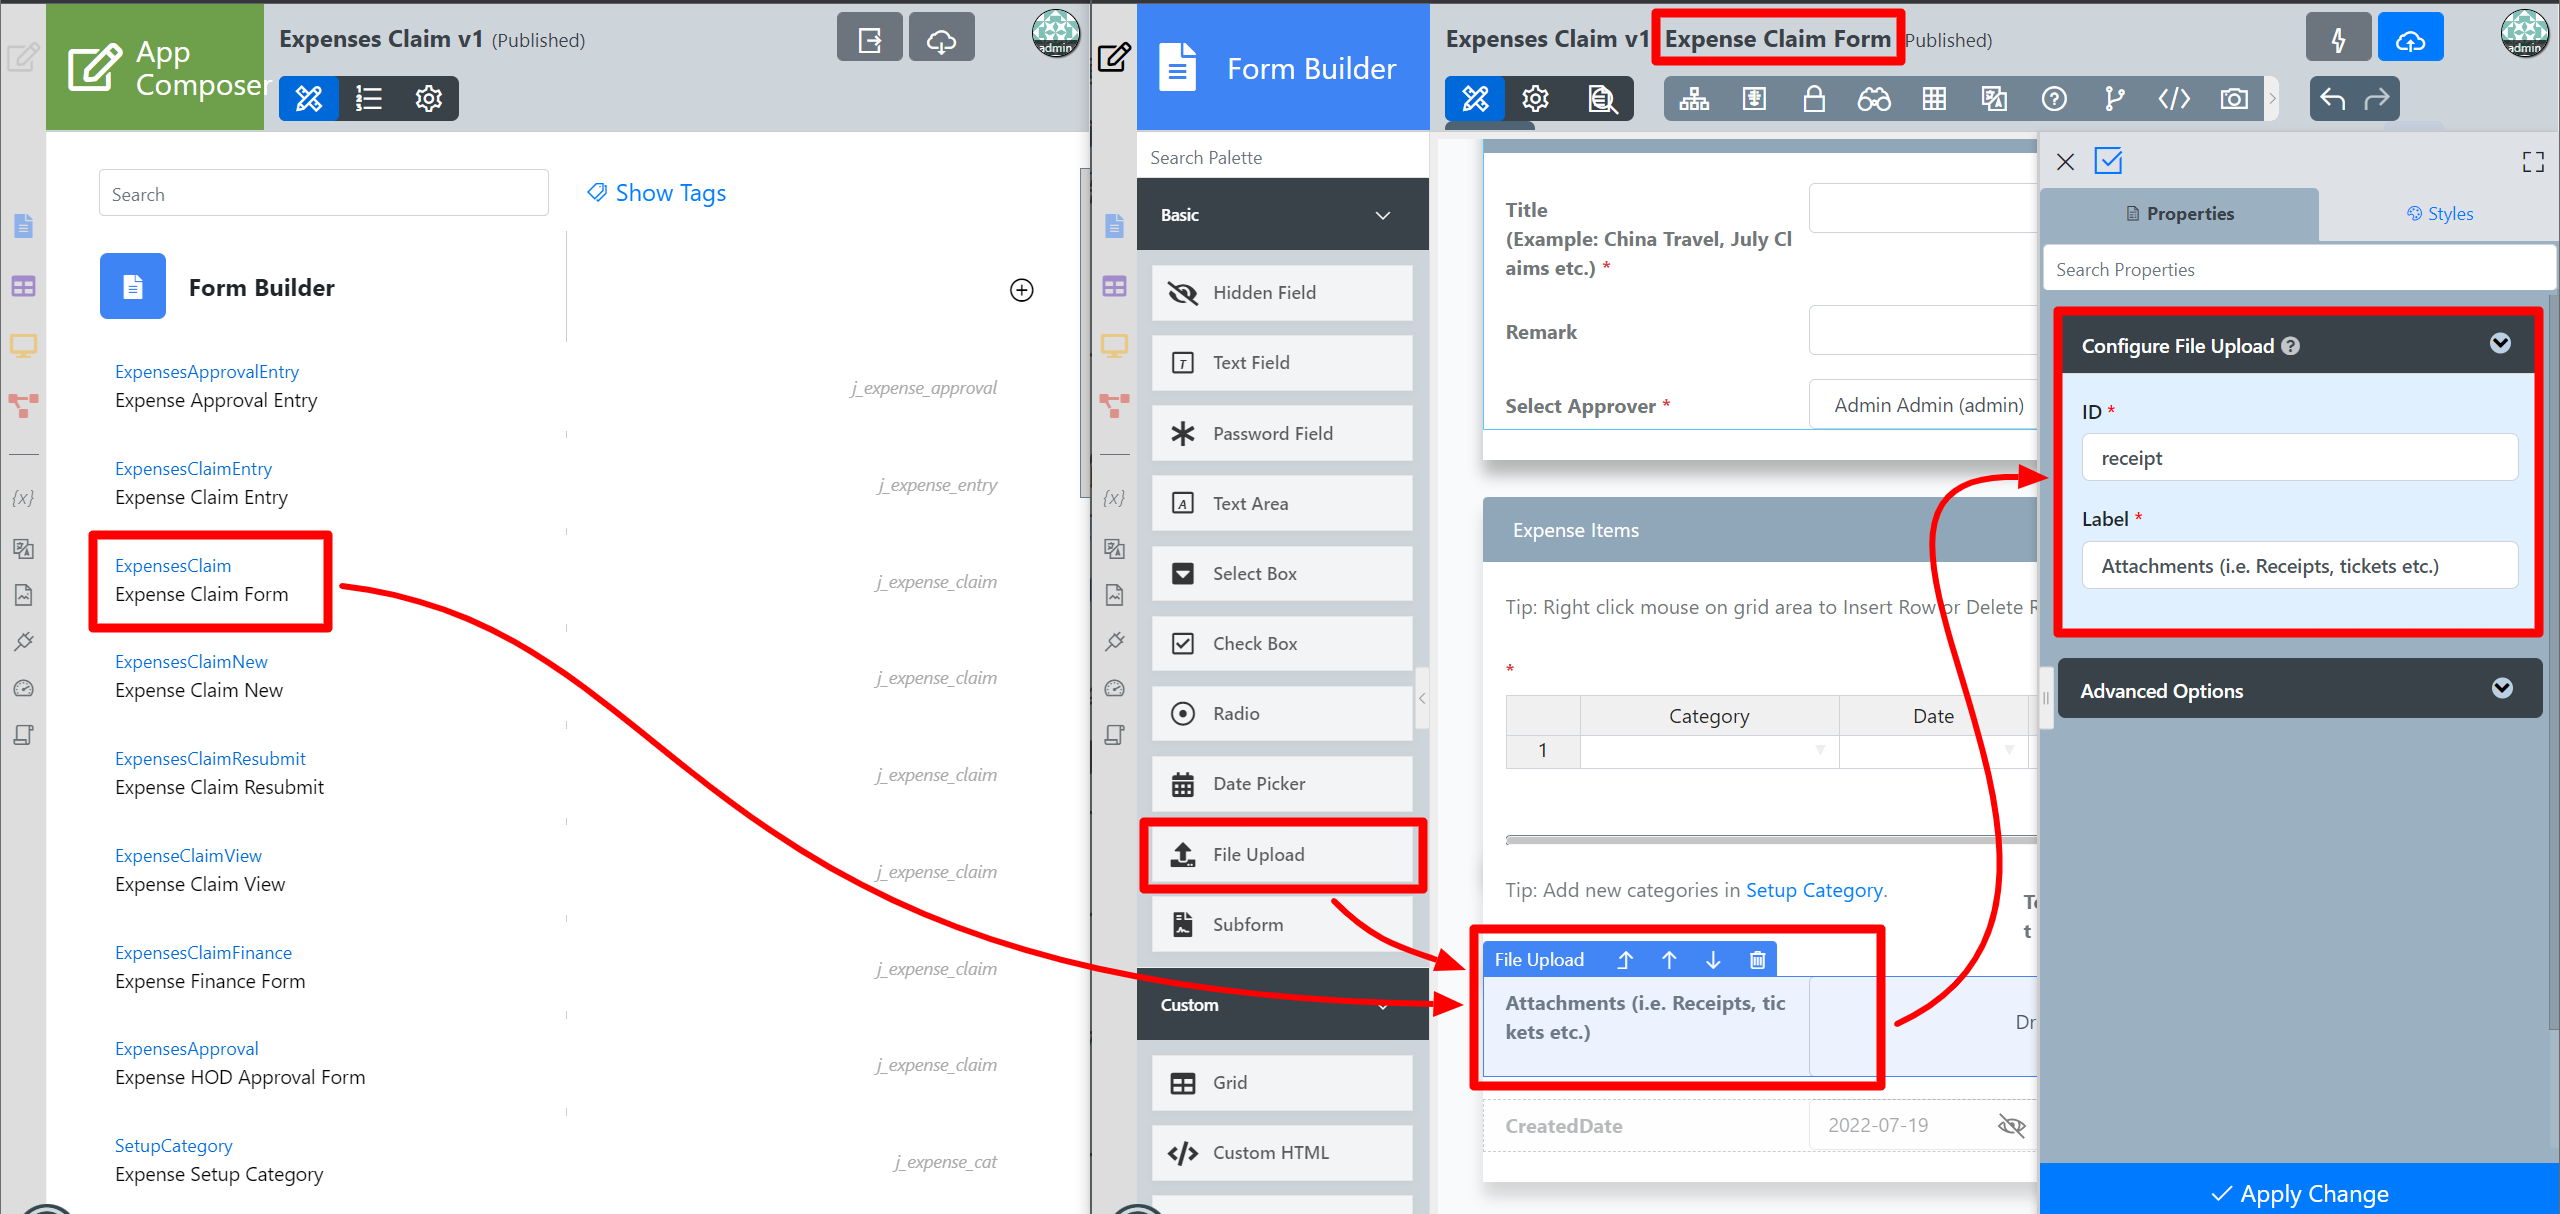Click the checkmark apply icon beside close X
Viewport: 2560px width, 1214px height.
pyautogui.click(x=2108, y=161)
